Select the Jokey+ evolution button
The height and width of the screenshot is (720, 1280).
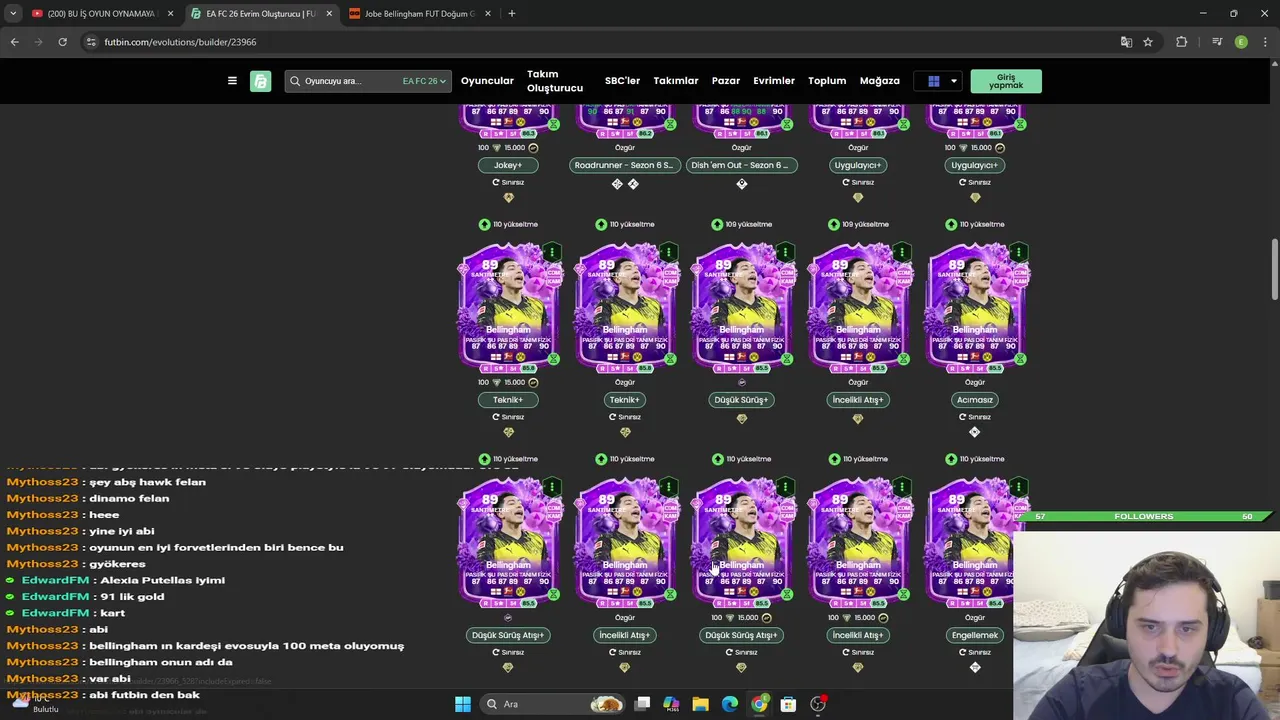[x=508, y=165]
